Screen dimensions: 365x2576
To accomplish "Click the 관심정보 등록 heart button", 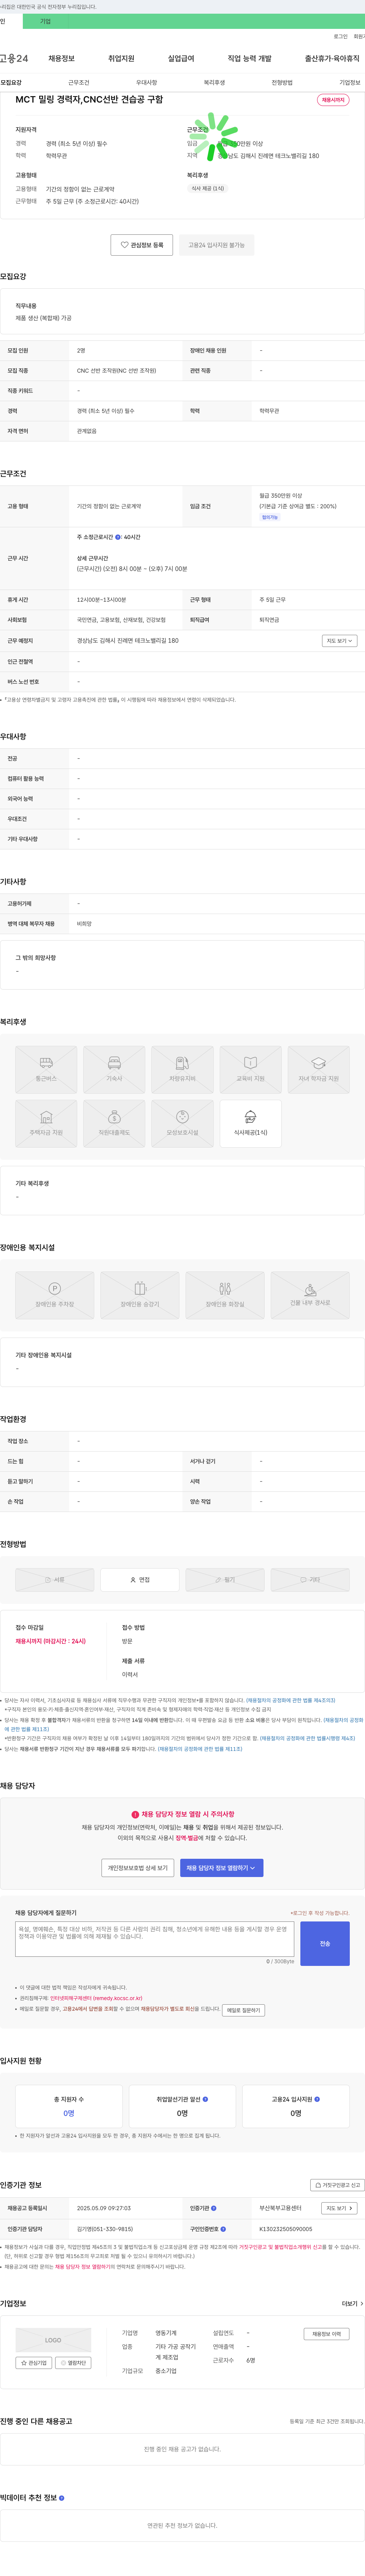I will click(142, 245).
